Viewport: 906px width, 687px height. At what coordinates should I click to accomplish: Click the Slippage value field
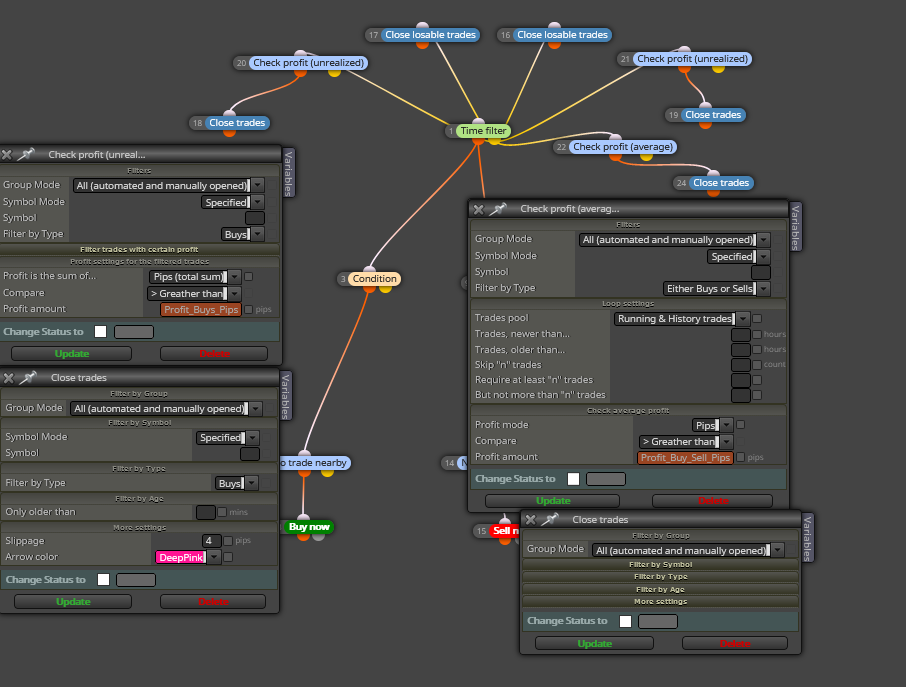(211, 541)
